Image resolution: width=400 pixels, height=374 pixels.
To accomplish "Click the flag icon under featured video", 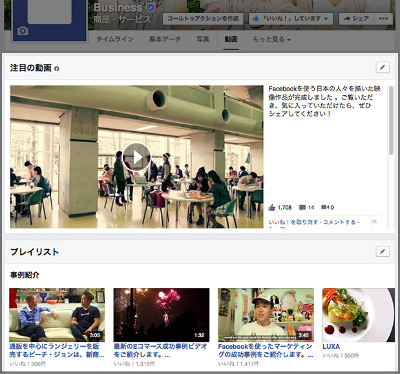I will pyautogui.click(x=374, y=222).
